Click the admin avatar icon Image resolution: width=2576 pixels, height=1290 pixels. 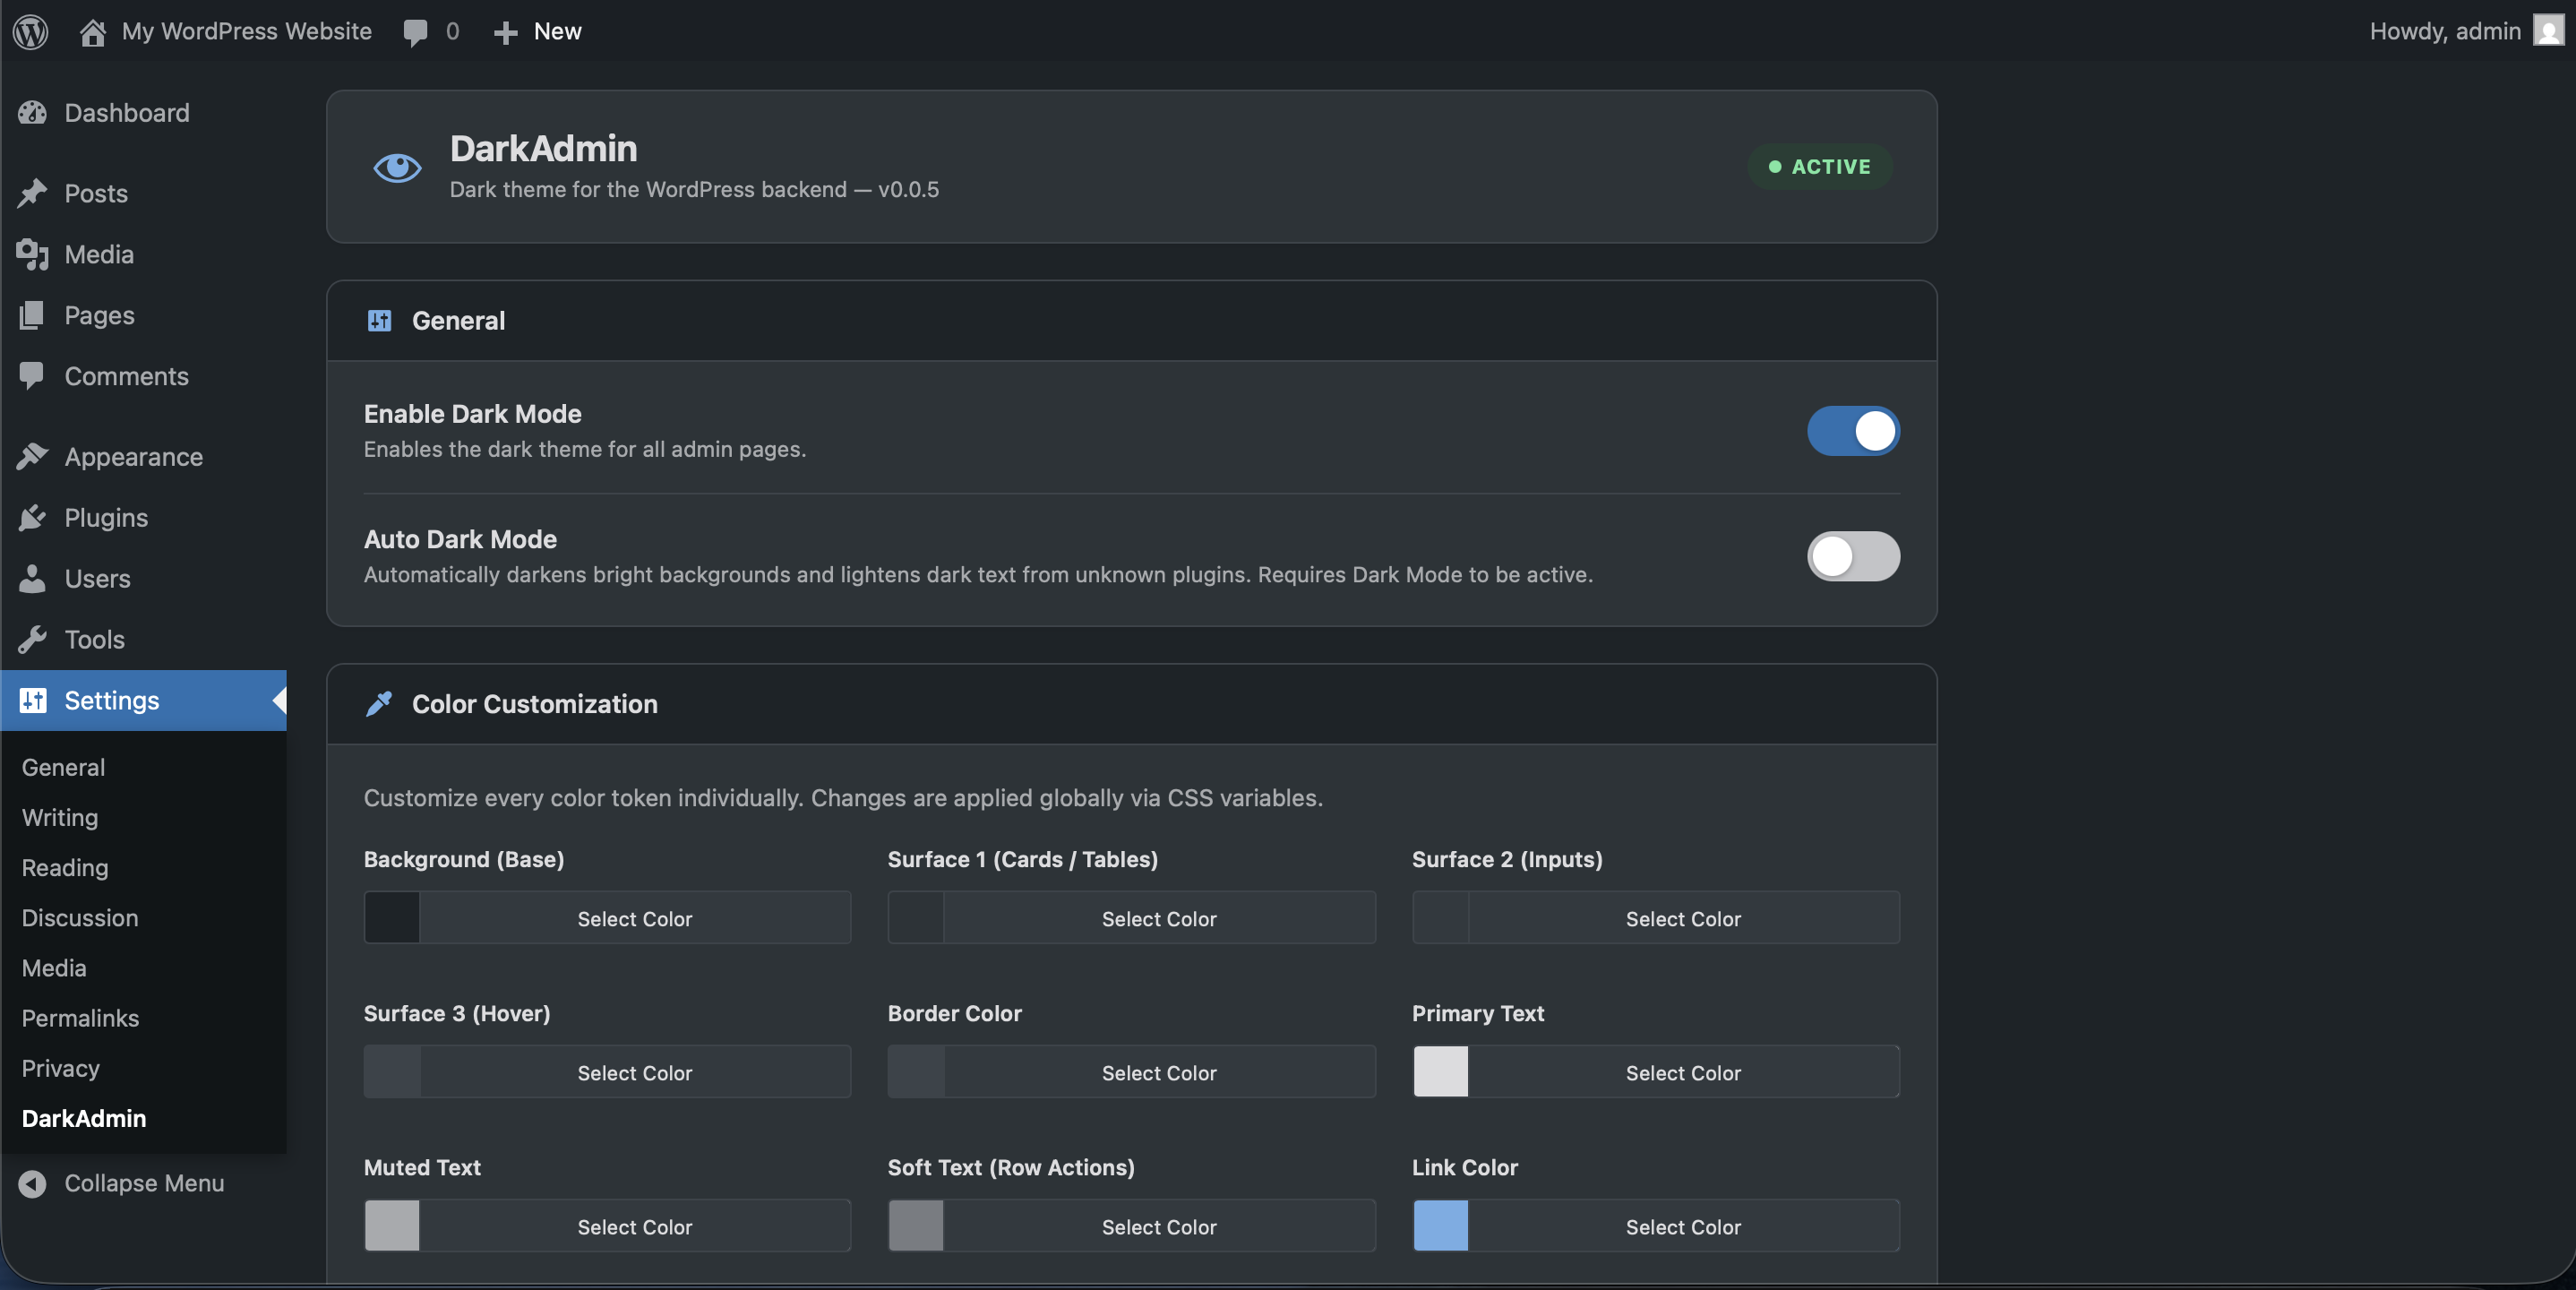point(2548,31)
